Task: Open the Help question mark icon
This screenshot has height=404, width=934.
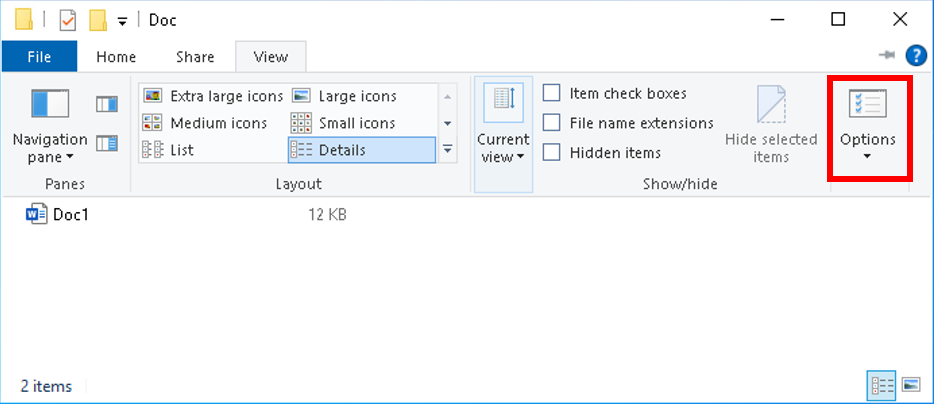Action: click(x=915, y=56)
